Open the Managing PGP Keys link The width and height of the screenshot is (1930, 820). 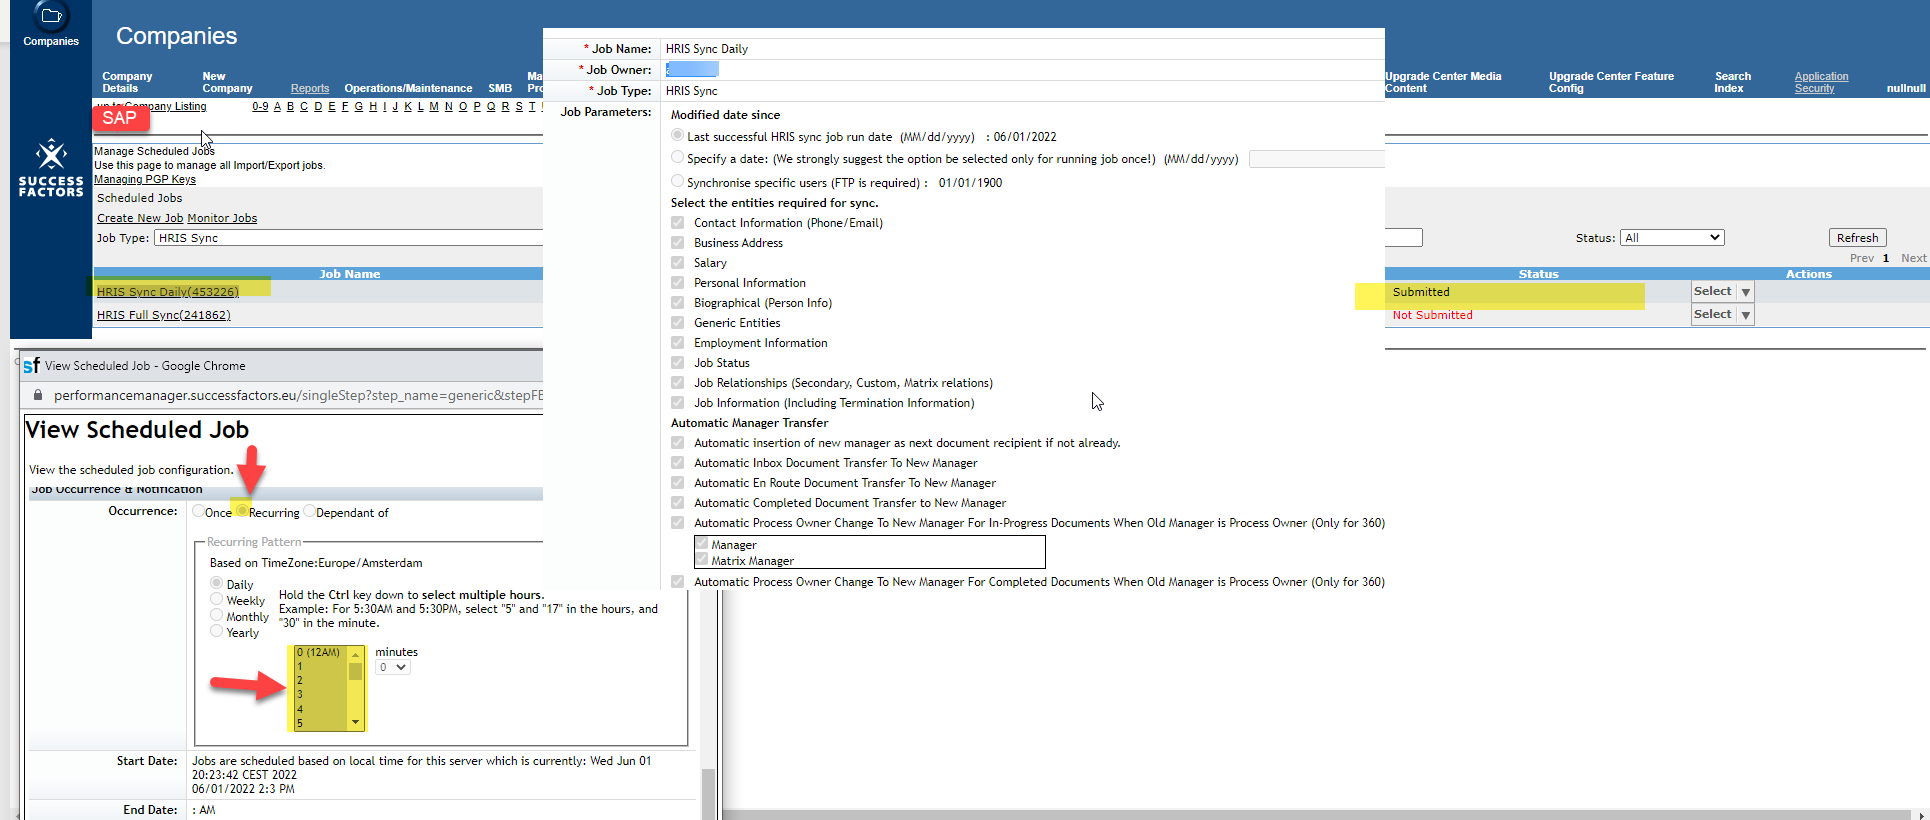[145, 180]
